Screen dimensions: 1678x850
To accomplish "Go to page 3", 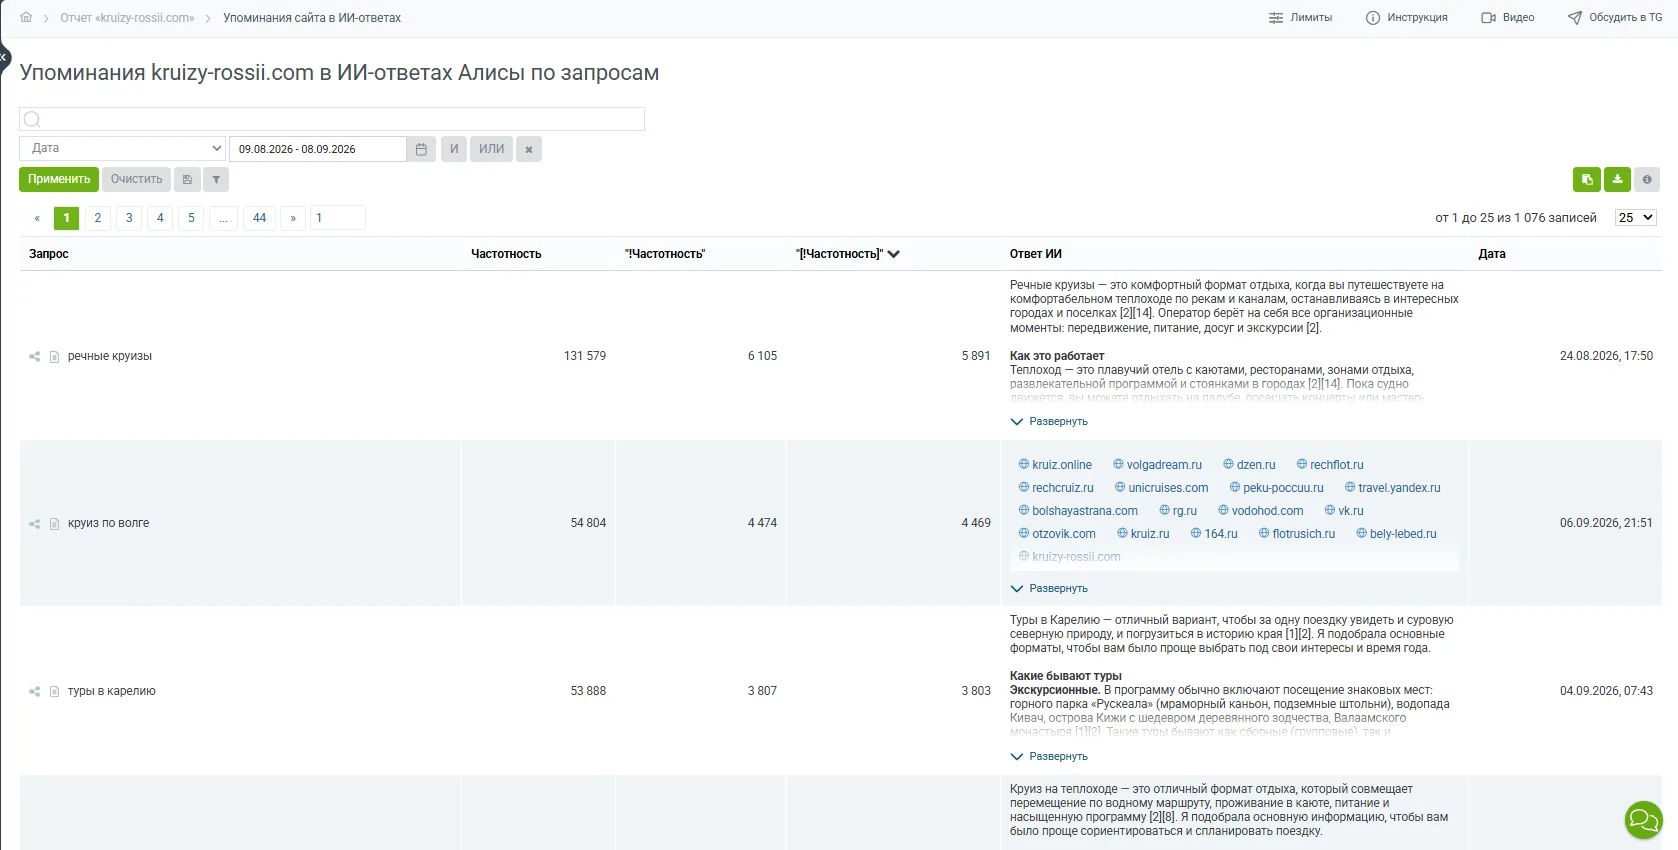I will pos(129,218).
